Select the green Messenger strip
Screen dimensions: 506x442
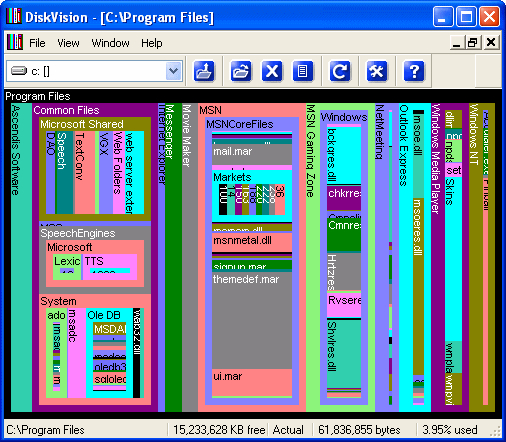click(173, 257)
